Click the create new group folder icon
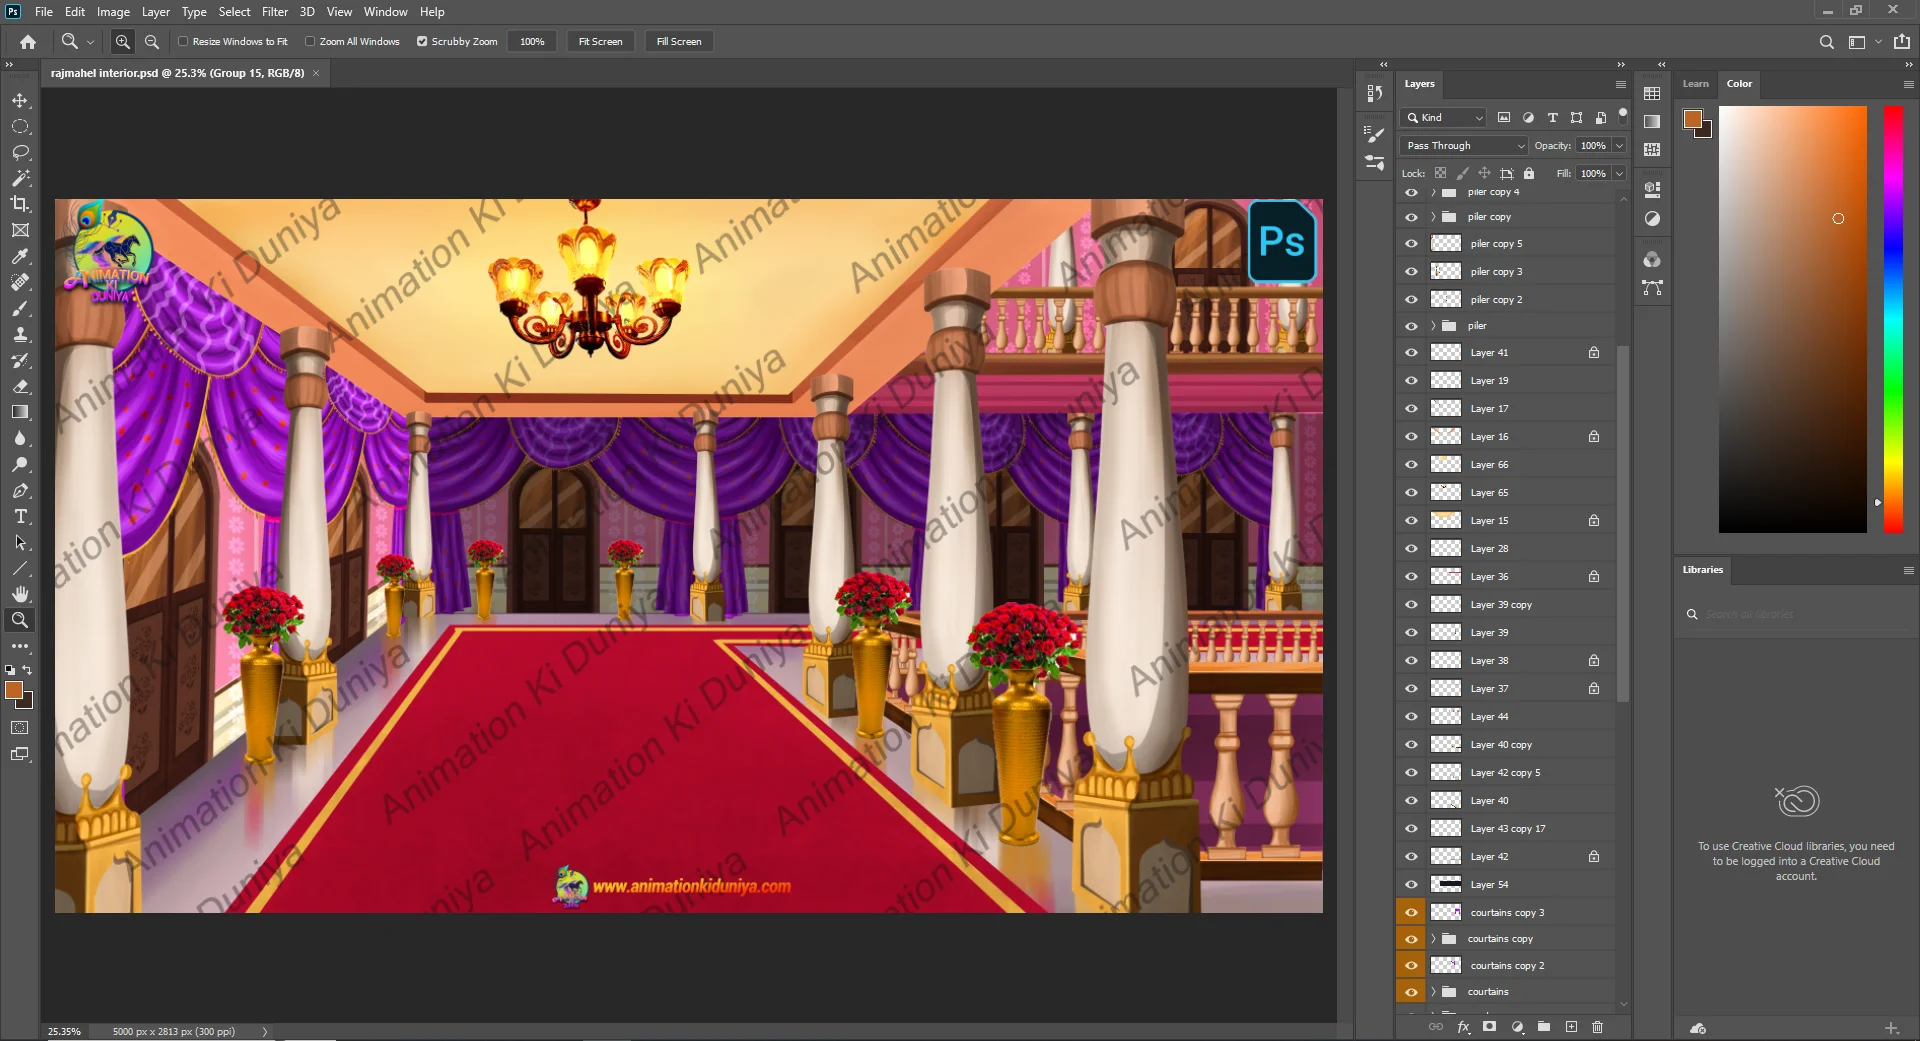 (x=1544, y=1027)
